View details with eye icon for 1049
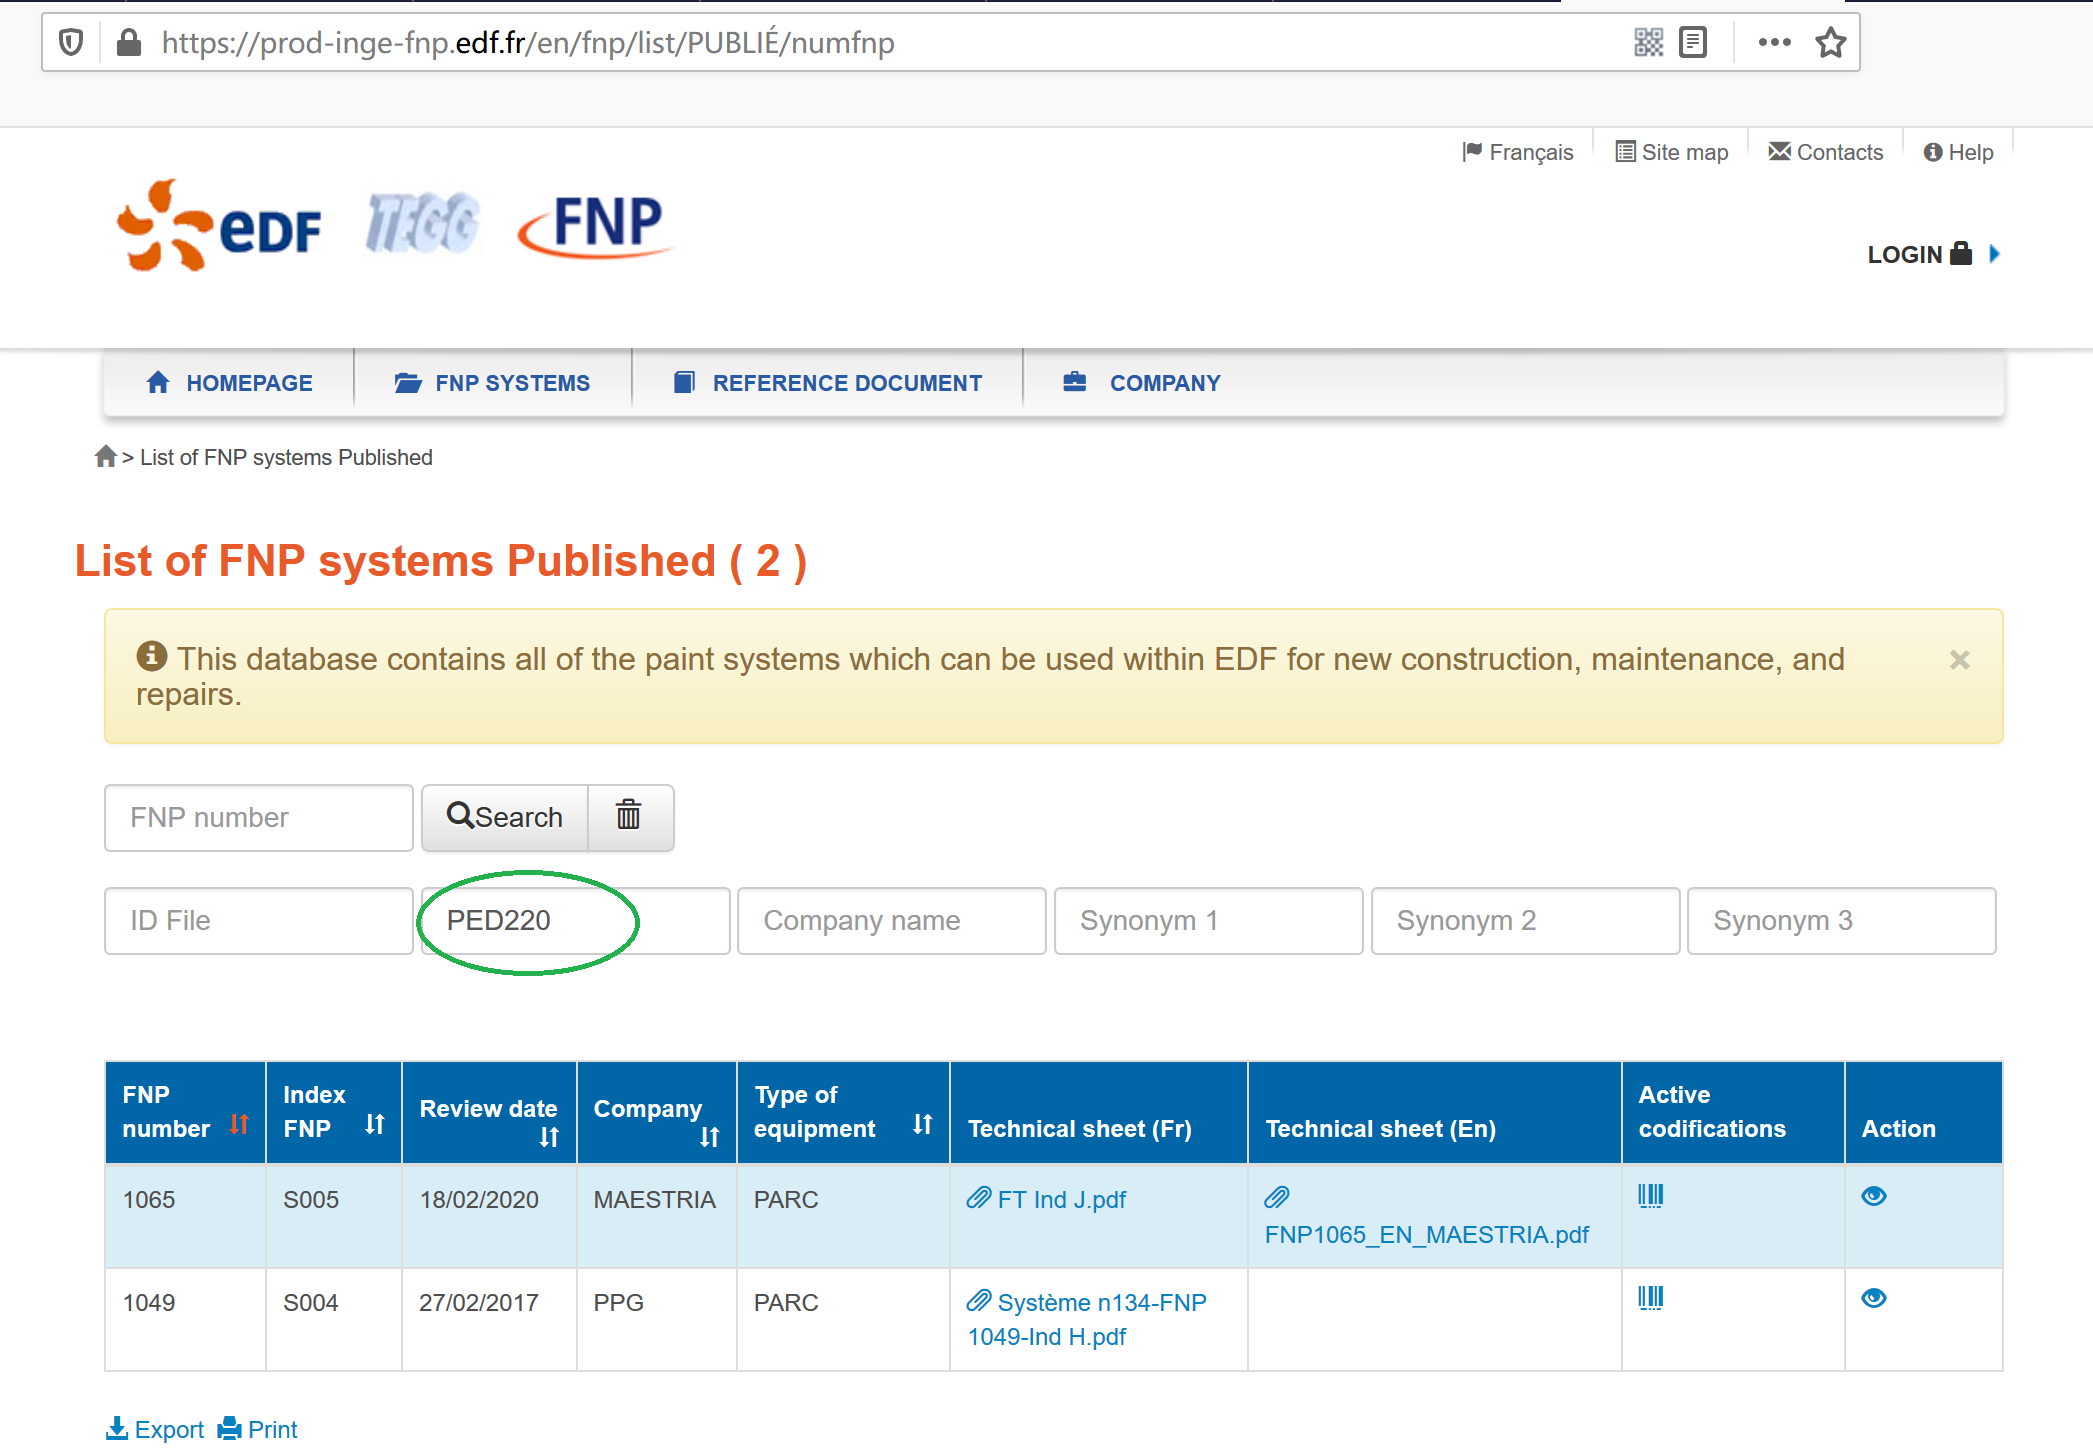This screenshot has height=1456, width=2093. coord(1873,1298)
